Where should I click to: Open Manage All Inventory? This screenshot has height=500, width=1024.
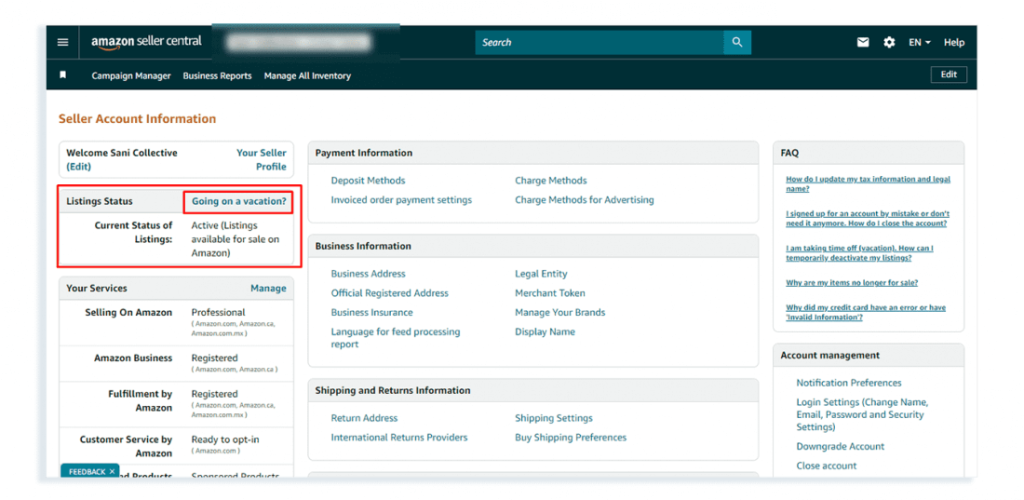pyautogui.click(x=307, y=76)
